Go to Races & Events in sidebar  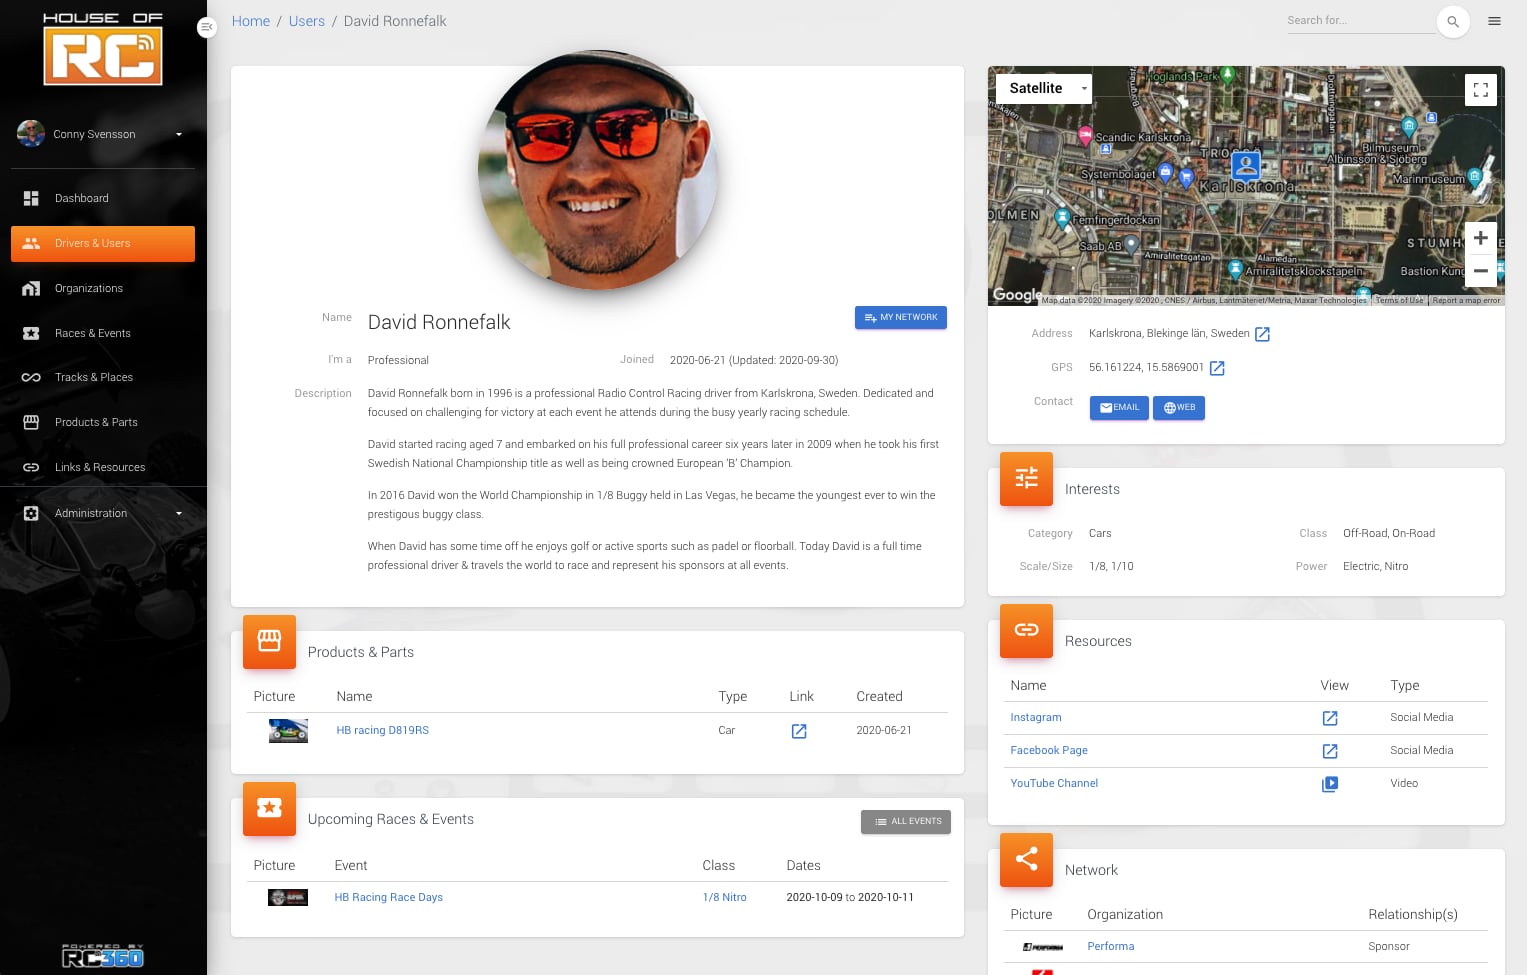pos(93,333)
